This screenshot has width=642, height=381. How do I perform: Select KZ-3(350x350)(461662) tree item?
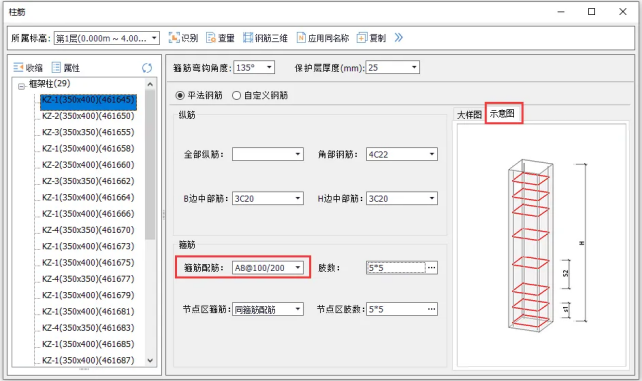tap(88, 181)
